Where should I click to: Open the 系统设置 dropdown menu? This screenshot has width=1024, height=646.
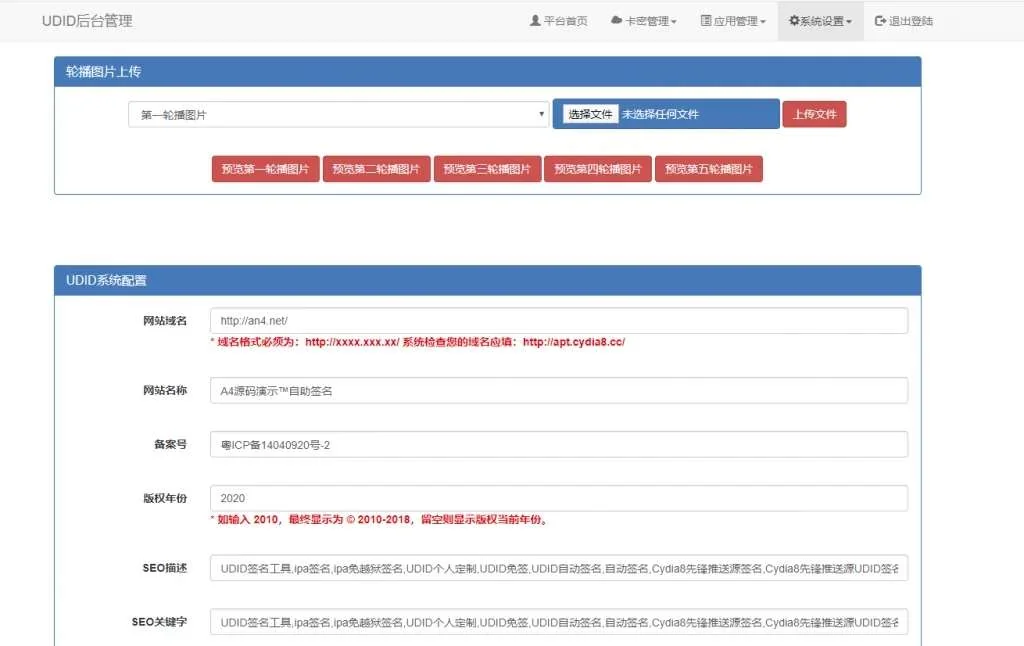[x=820, y=21]
